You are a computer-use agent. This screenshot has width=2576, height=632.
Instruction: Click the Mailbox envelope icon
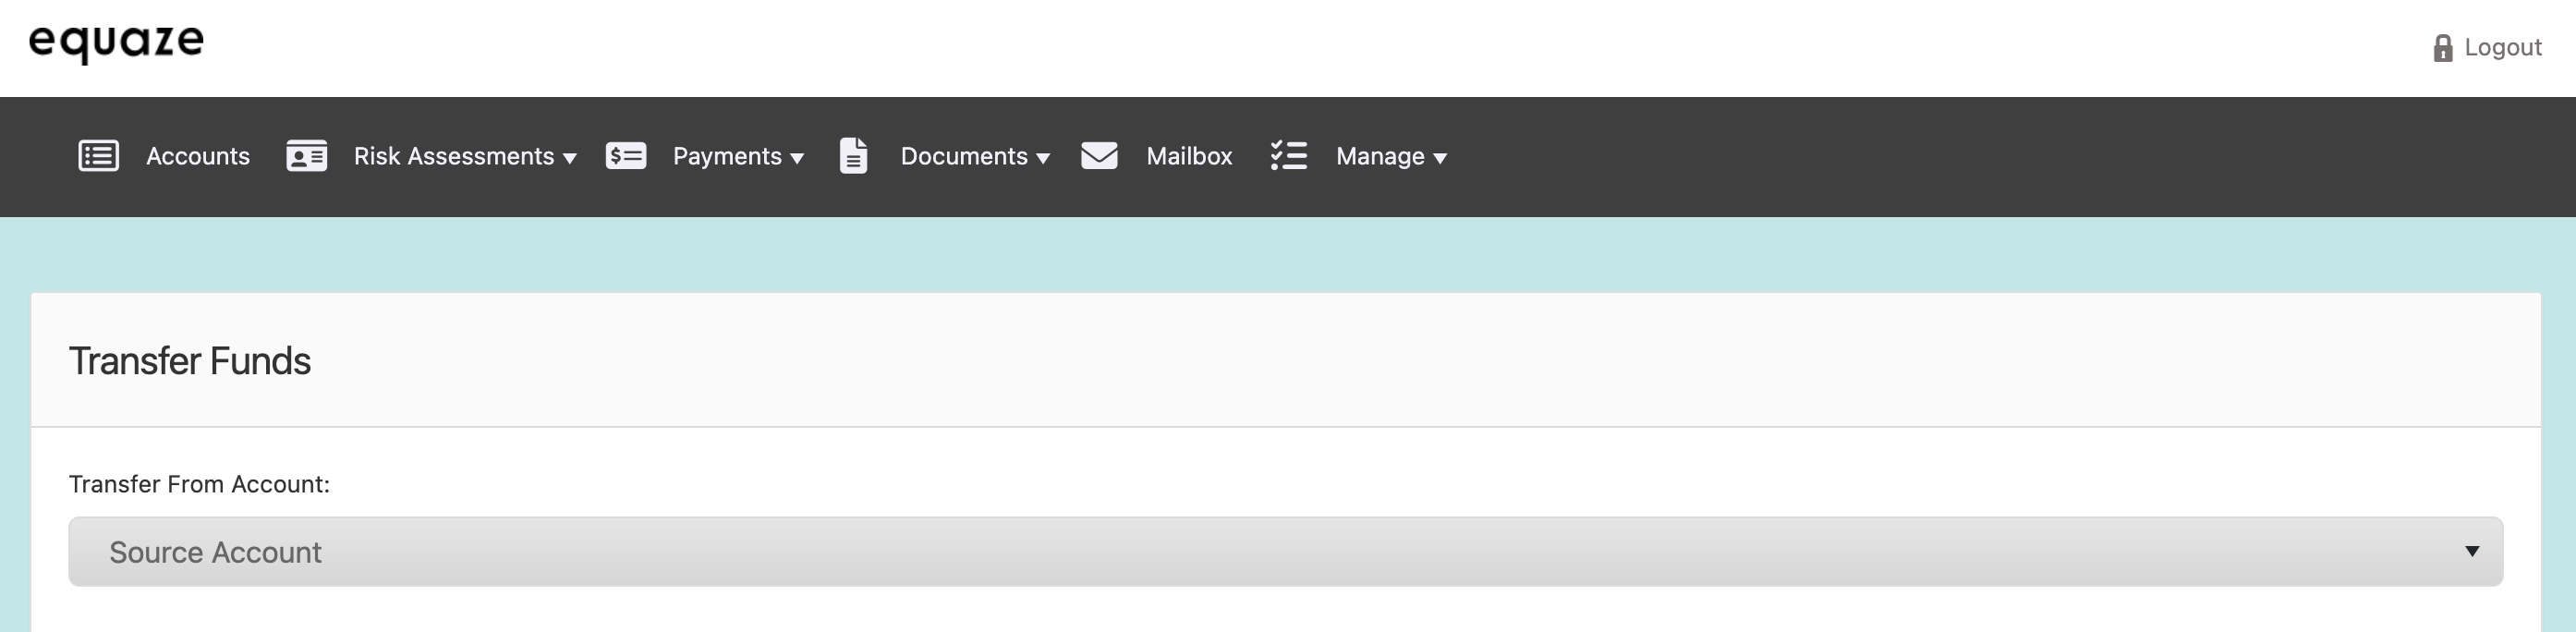coord(1099,156)
